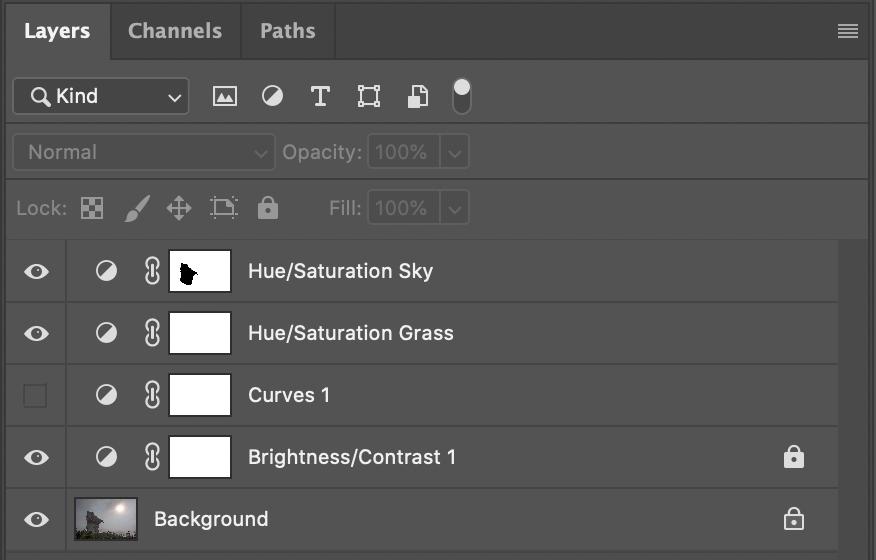
Task: Filter for shape layers icon
Action: pyautogui.click(x=369, y=96)
